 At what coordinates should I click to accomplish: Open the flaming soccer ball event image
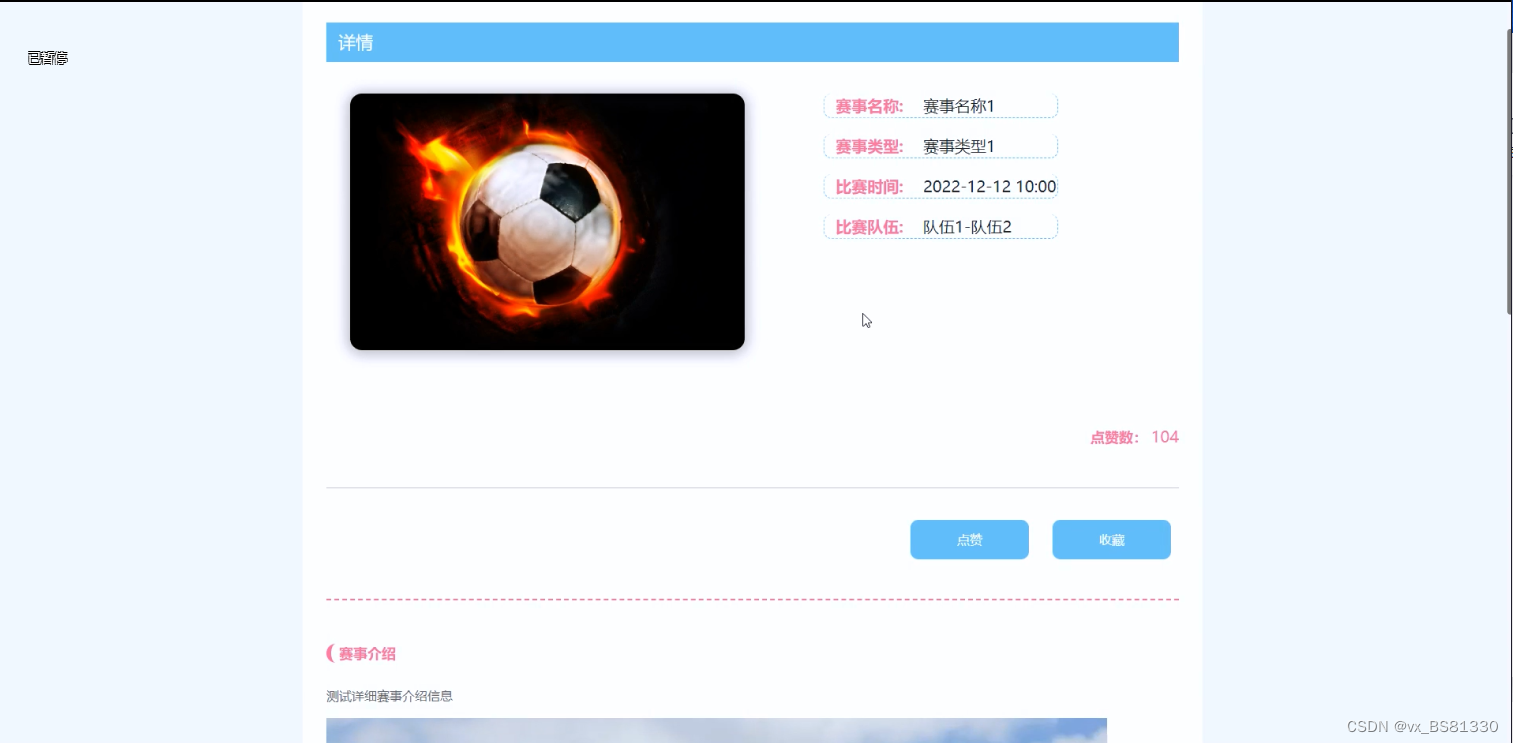(547, 222)
